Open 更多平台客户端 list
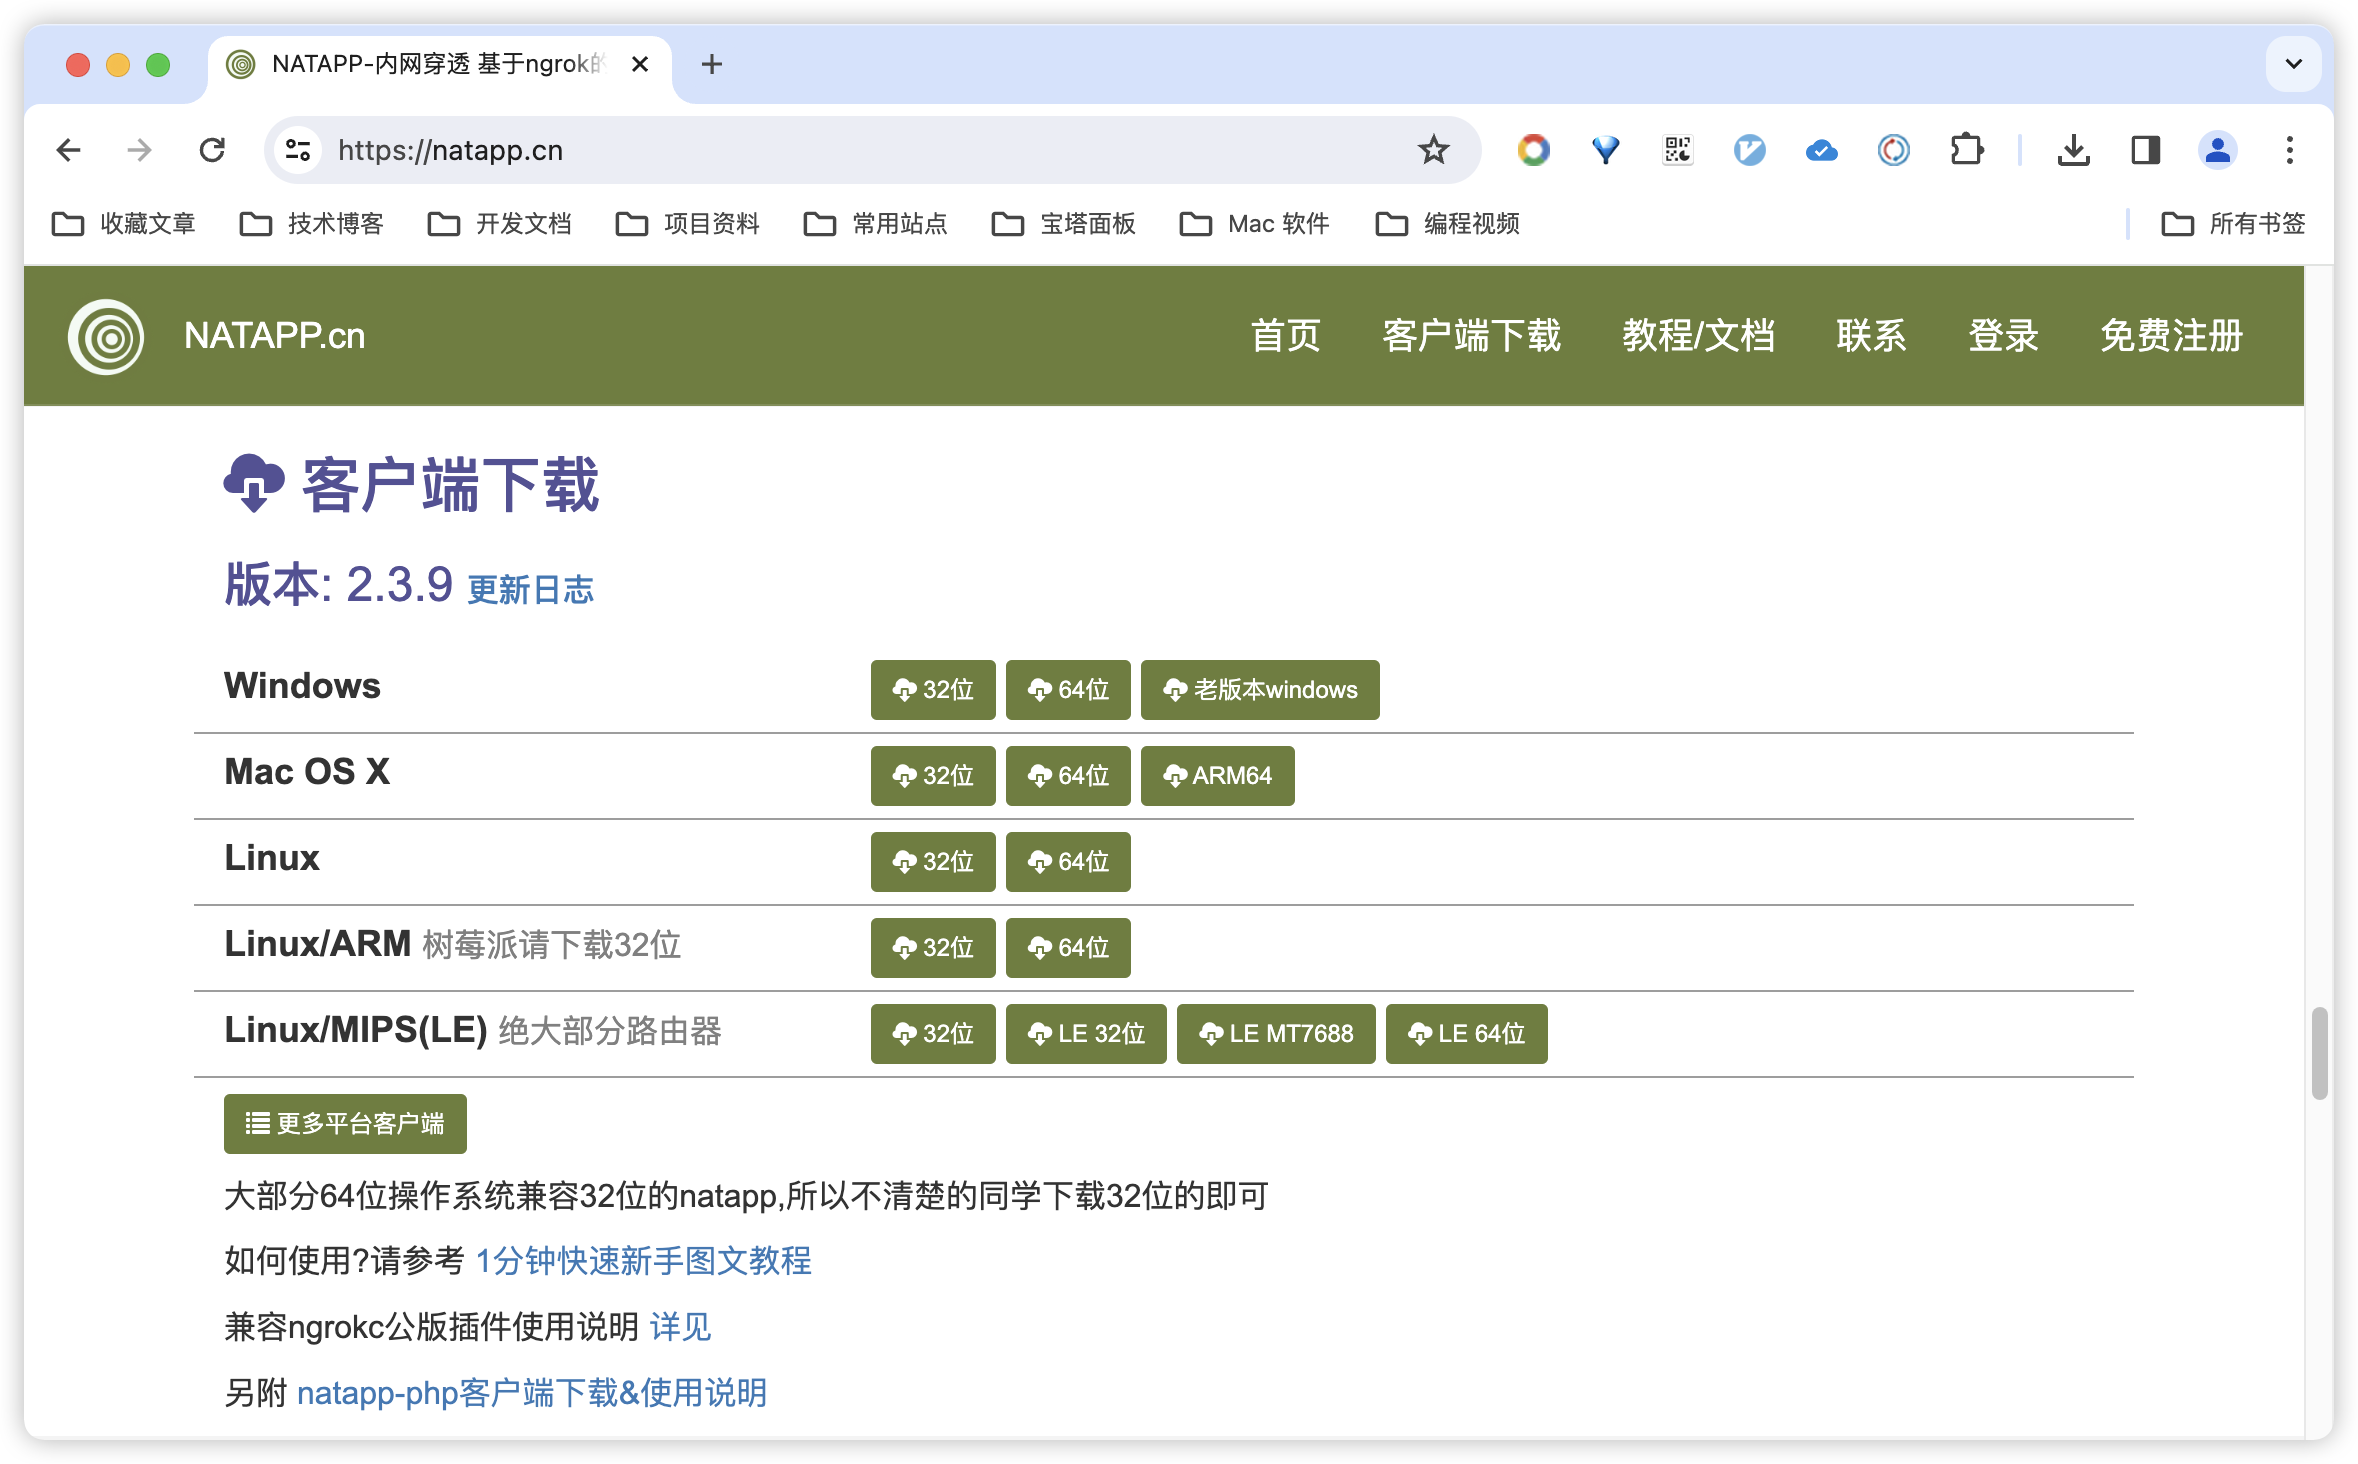 (345, 1124)
